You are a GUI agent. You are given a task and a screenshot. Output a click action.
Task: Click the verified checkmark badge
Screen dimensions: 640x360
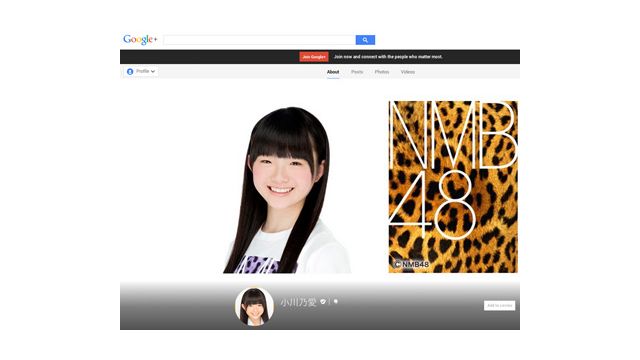(323, 302)
